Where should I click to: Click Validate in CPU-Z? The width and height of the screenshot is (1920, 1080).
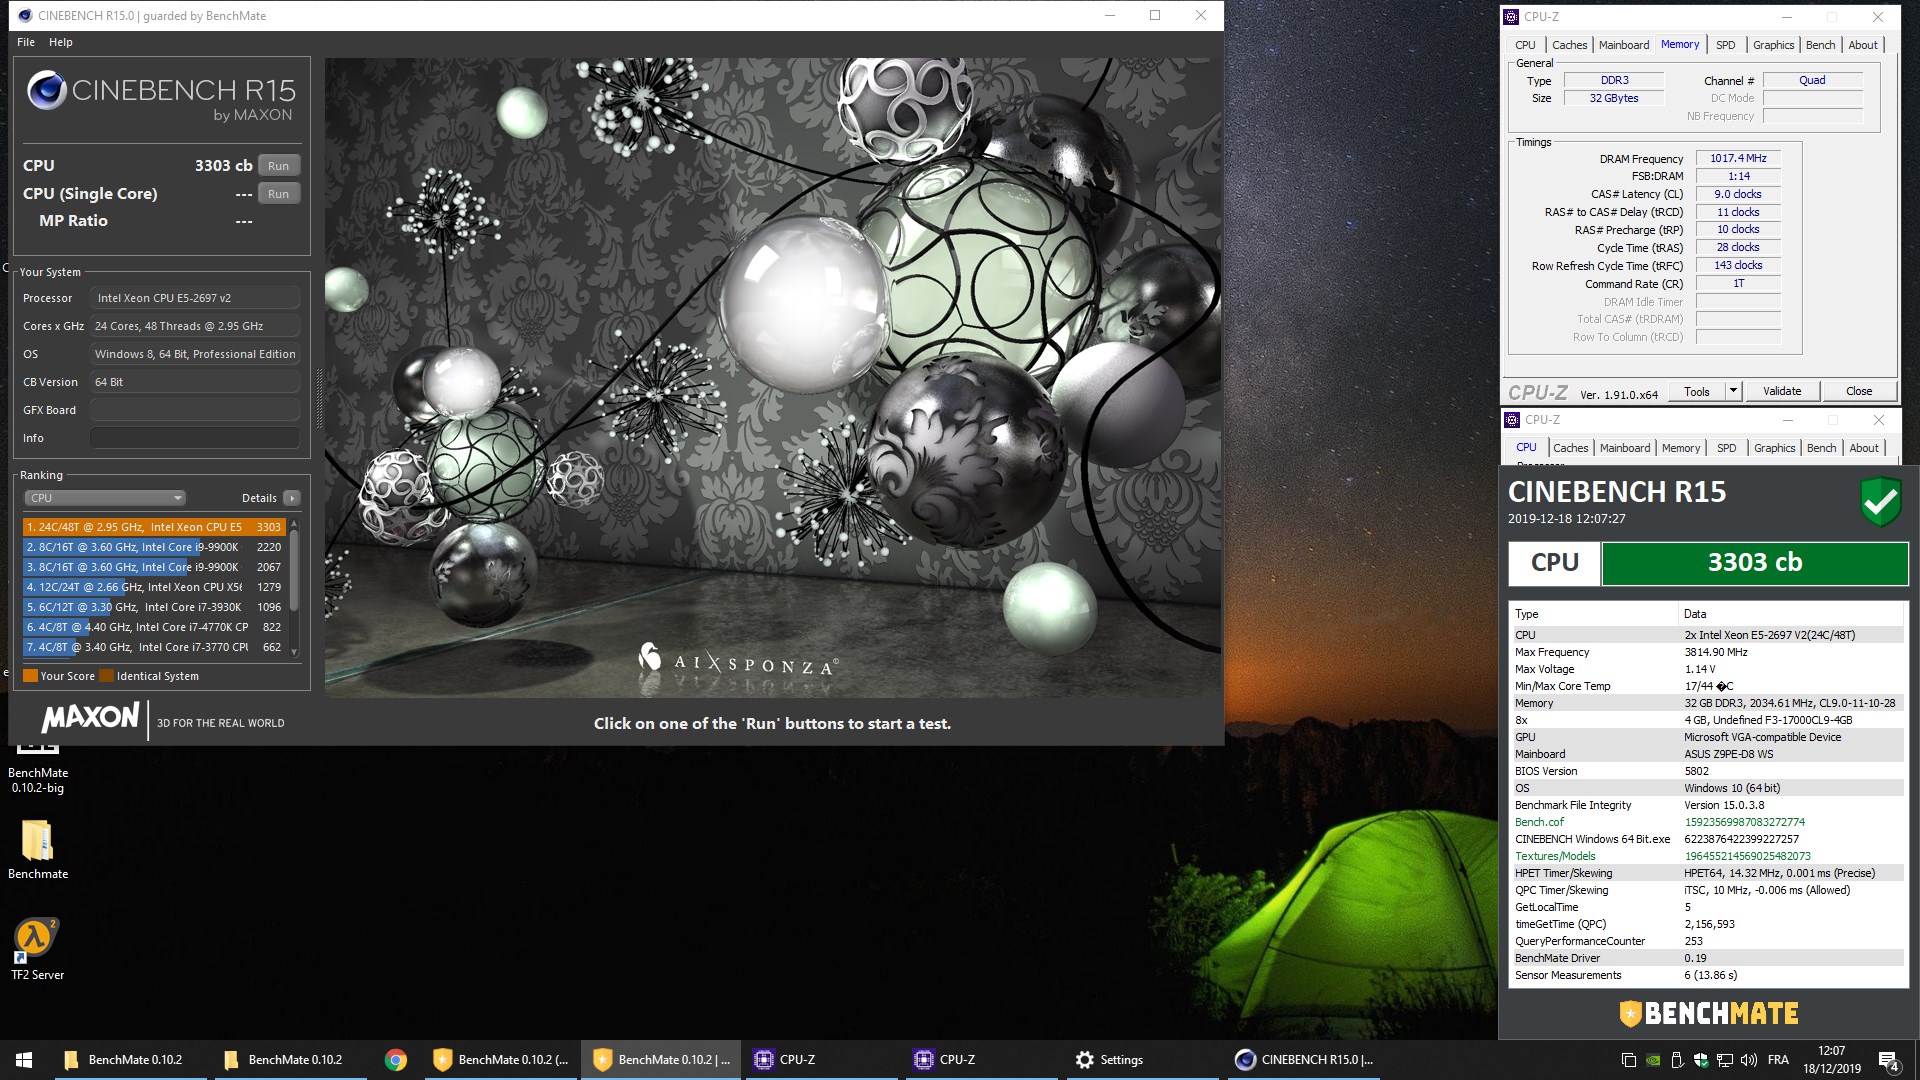click(x=1782, y=392)
